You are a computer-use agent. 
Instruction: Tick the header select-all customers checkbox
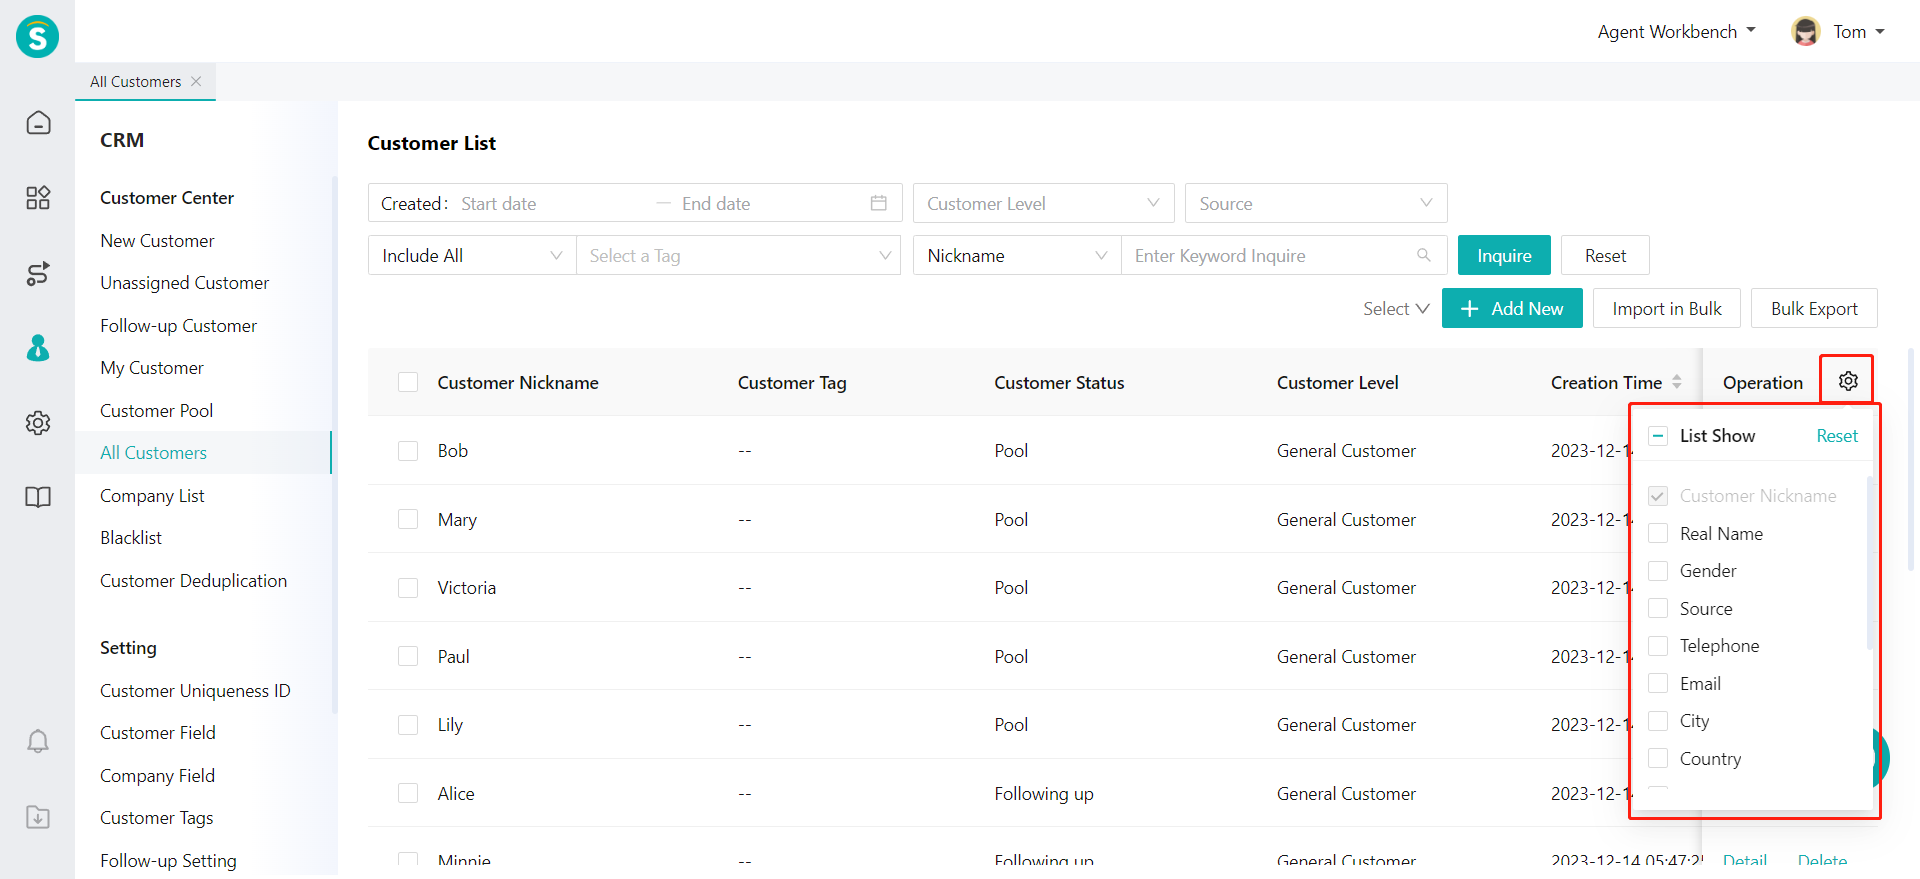[x=408, y=382]
